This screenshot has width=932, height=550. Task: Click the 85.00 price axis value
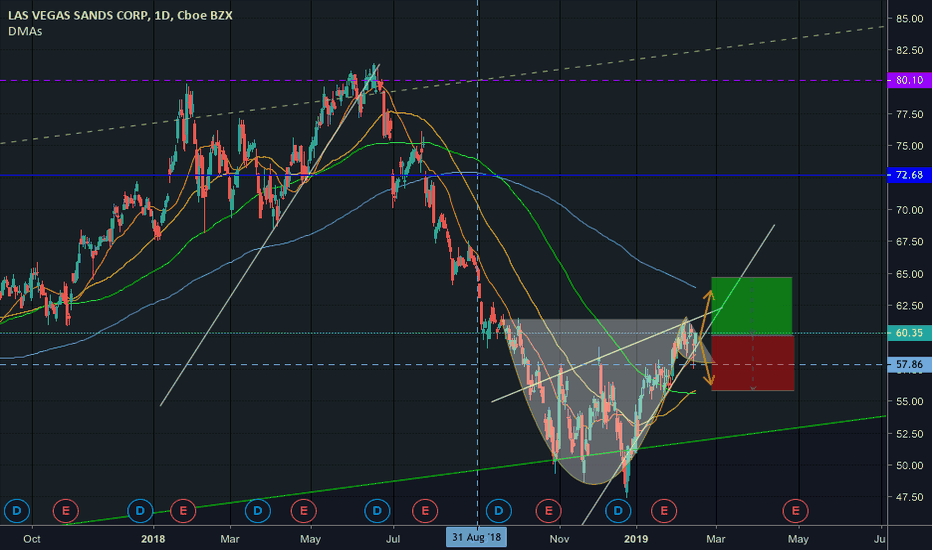[909, 19]
